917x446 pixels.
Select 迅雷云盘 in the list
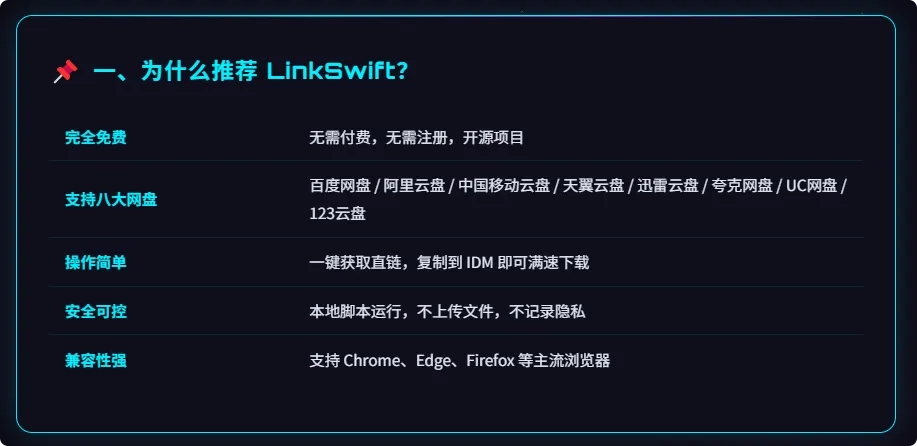click(668, 186)
